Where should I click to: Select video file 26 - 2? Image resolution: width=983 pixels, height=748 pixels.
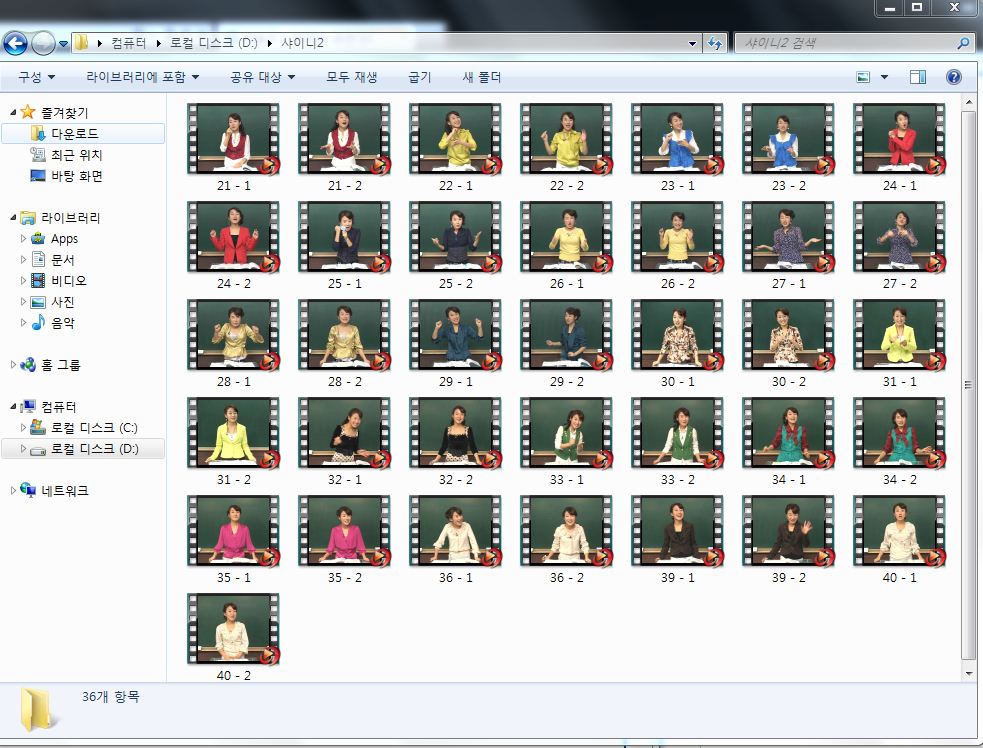(x=677, y=245)
